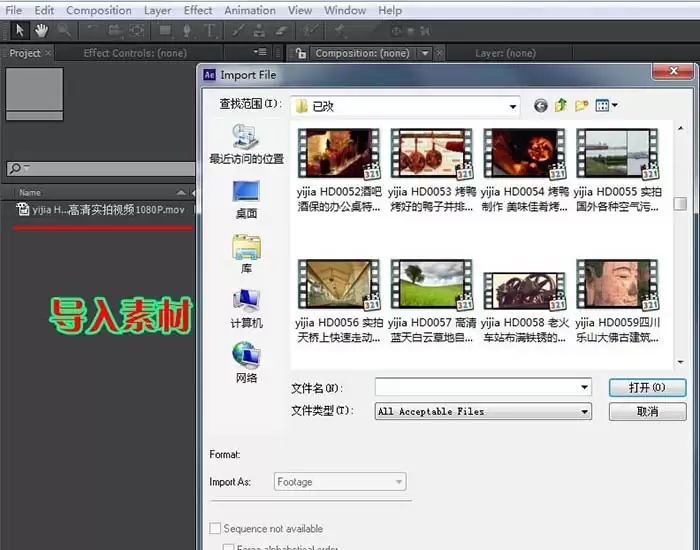
Task: Open the view menu dropdown arrow in dialog
Action: (615, 105)
